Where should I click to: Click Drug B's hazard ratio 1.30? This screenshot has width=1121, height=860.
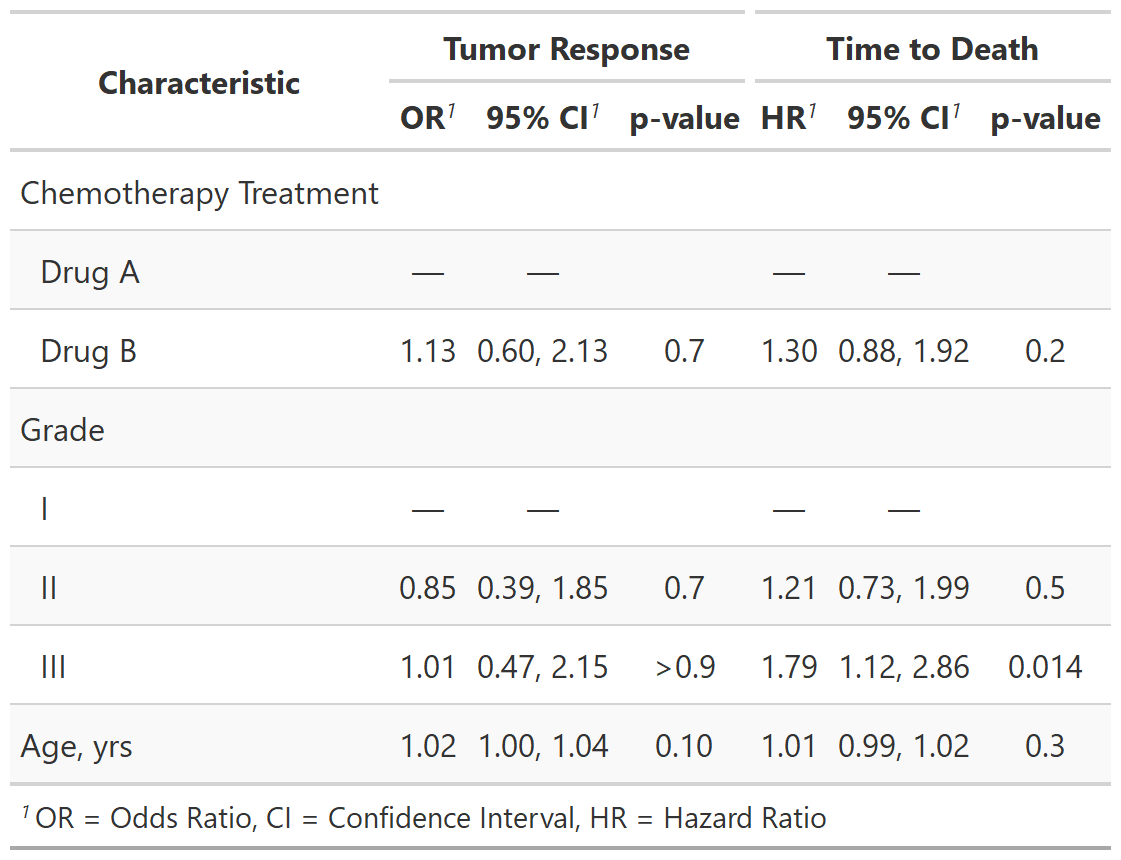coord(789,351)
